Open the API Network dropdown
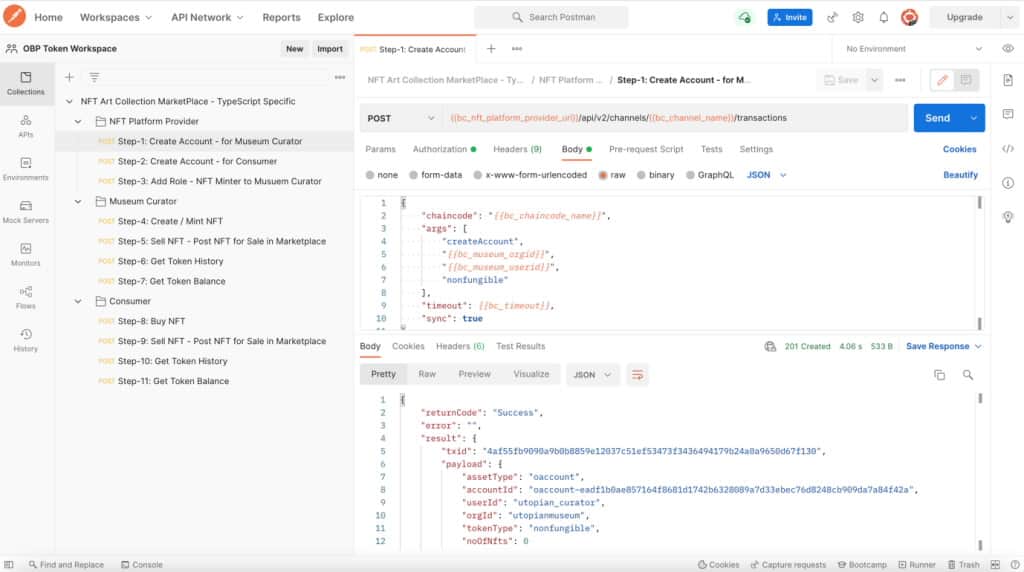Image resolution: width=1024 pixels, height=572 pixels. click(x=207, y=18)
